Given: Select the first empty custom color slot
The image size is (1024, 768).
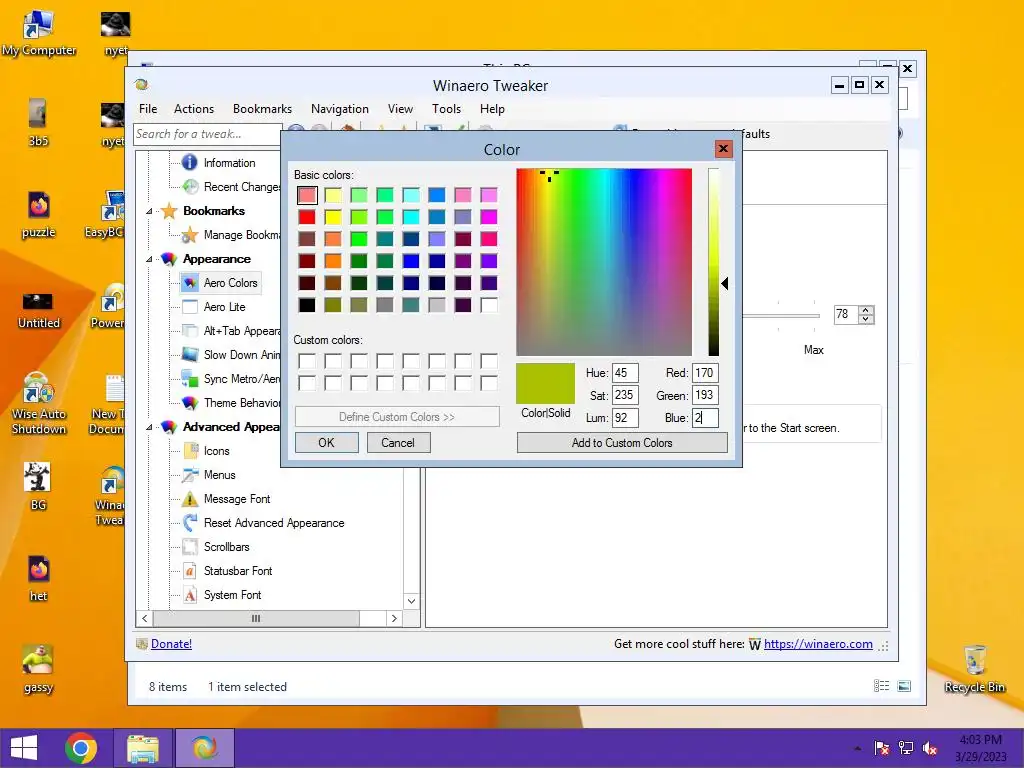Looking at the screenshot, I should [x=307, y=361].
